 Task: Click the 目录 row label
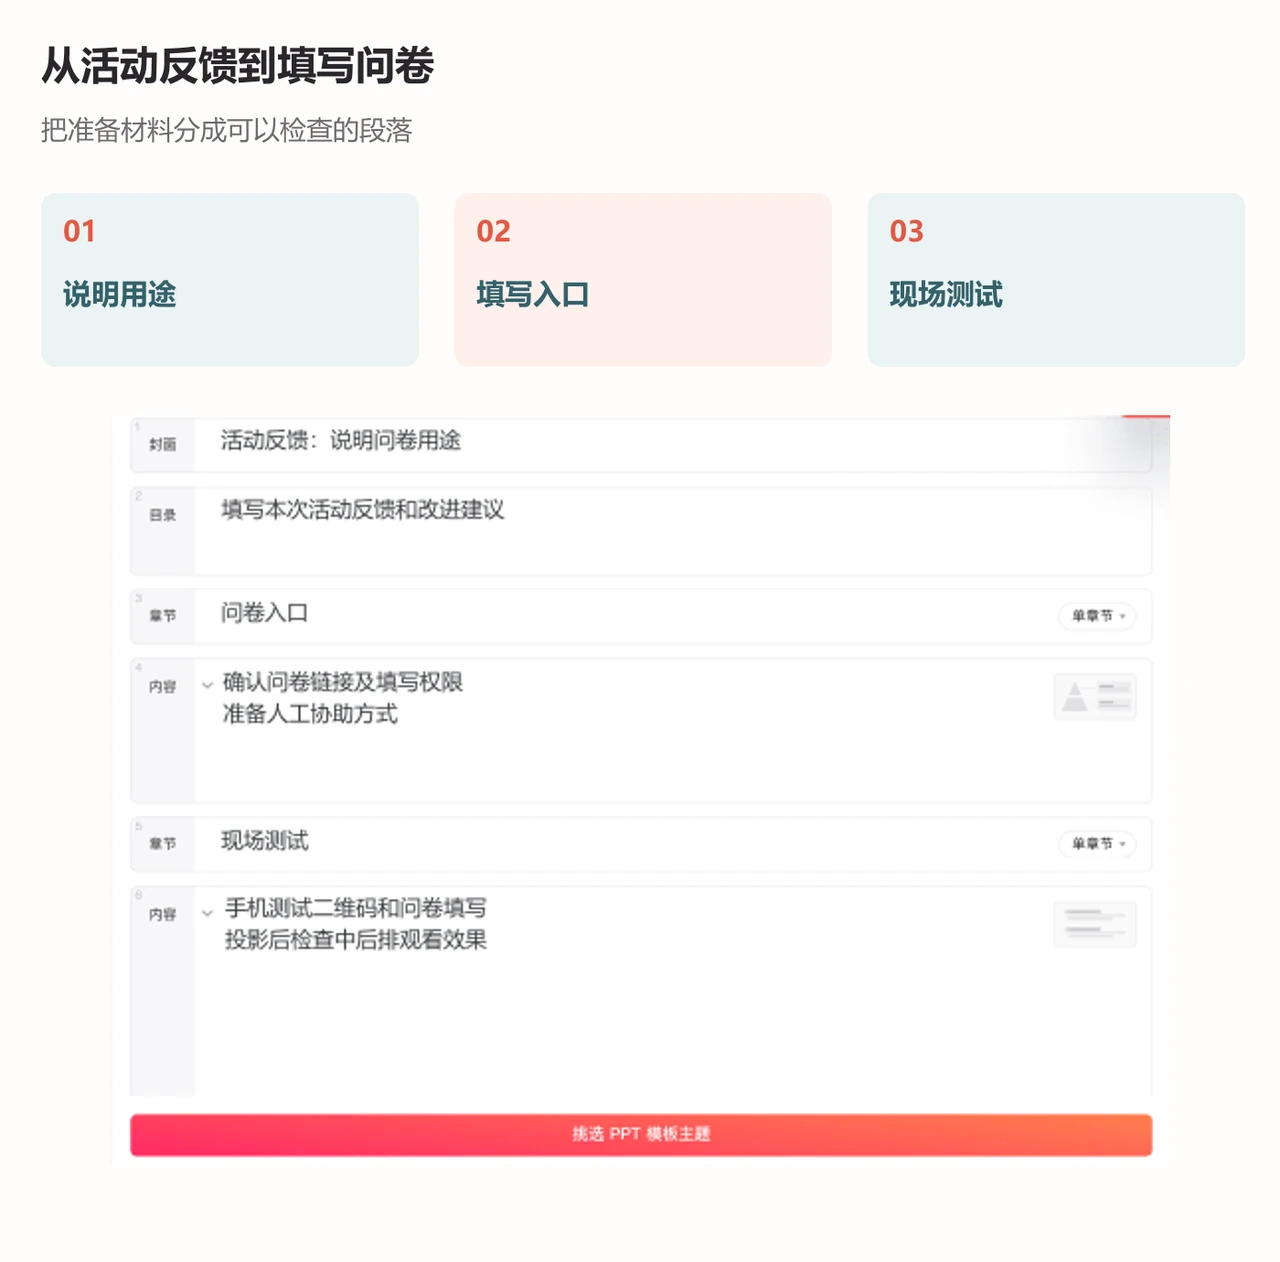[x=163, y=515]
